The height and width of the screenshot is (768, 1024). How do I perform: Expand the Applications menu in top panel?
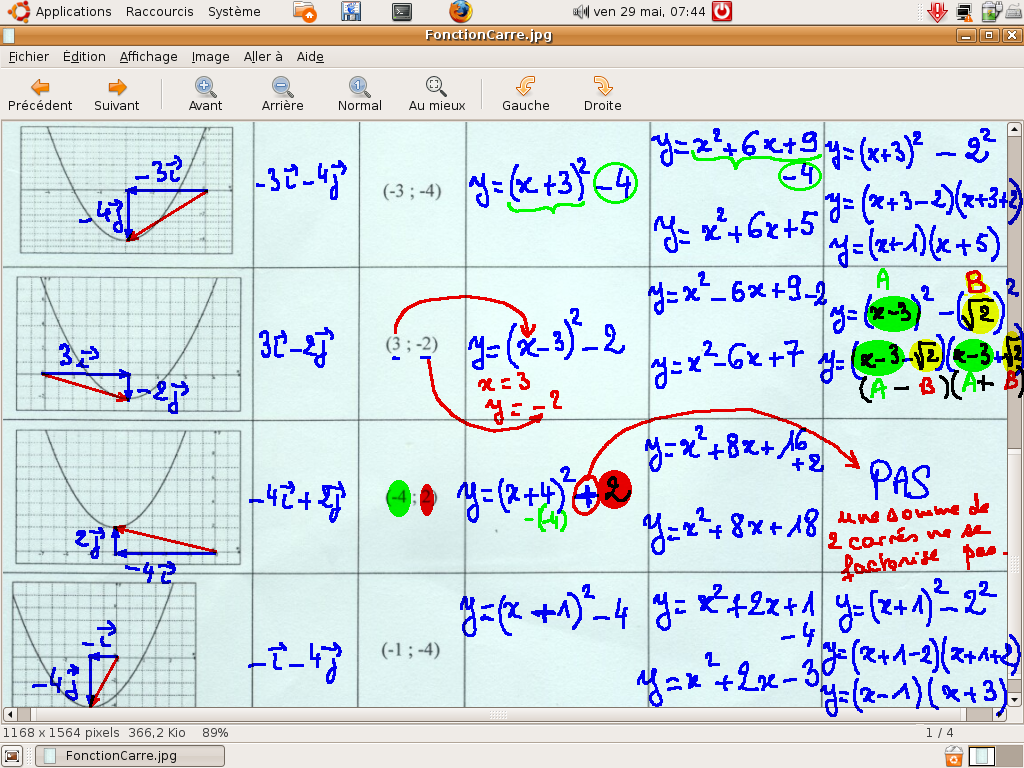(x=73, y=12)
